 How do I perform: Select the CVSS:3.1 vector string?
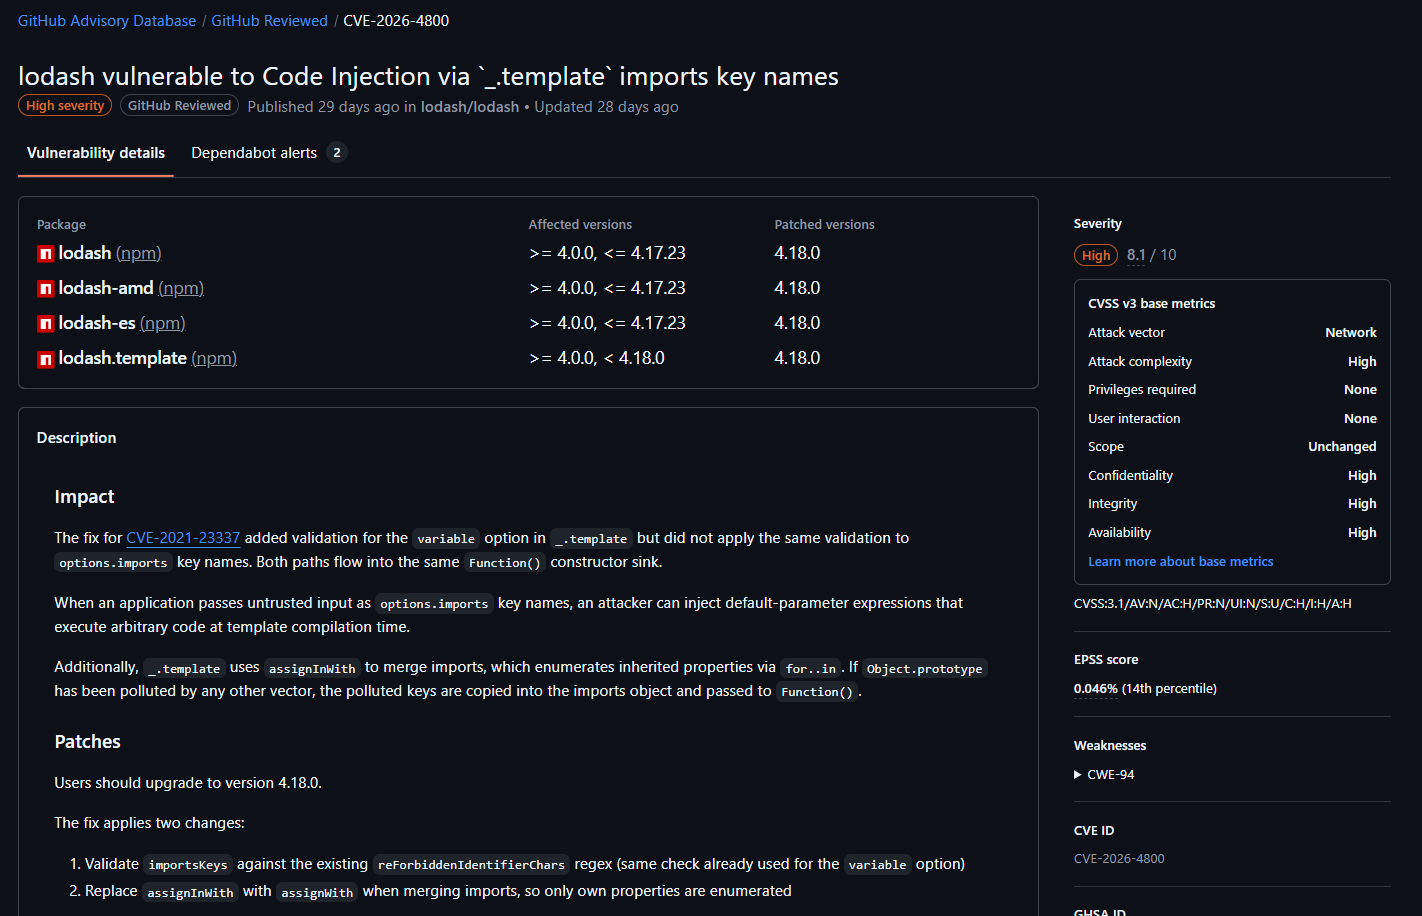[x=1212, y=604]
